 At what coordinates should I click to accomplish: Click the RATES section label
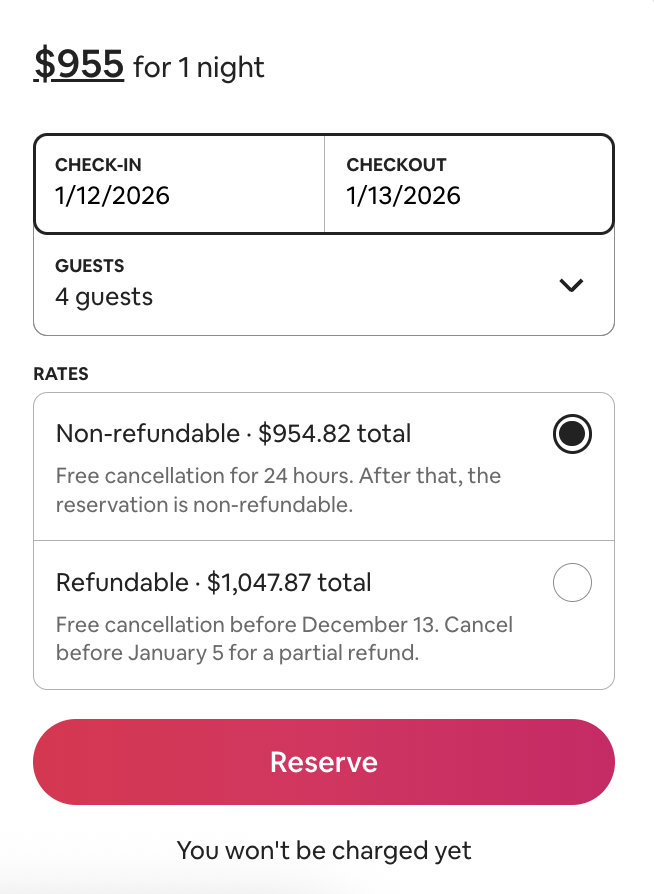[60, 373]
